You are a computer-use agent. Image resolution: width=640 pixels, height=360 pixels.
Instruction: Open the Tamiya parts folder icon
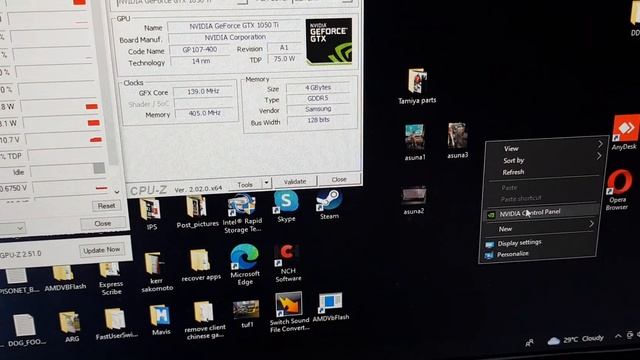[x=417, y=81]
